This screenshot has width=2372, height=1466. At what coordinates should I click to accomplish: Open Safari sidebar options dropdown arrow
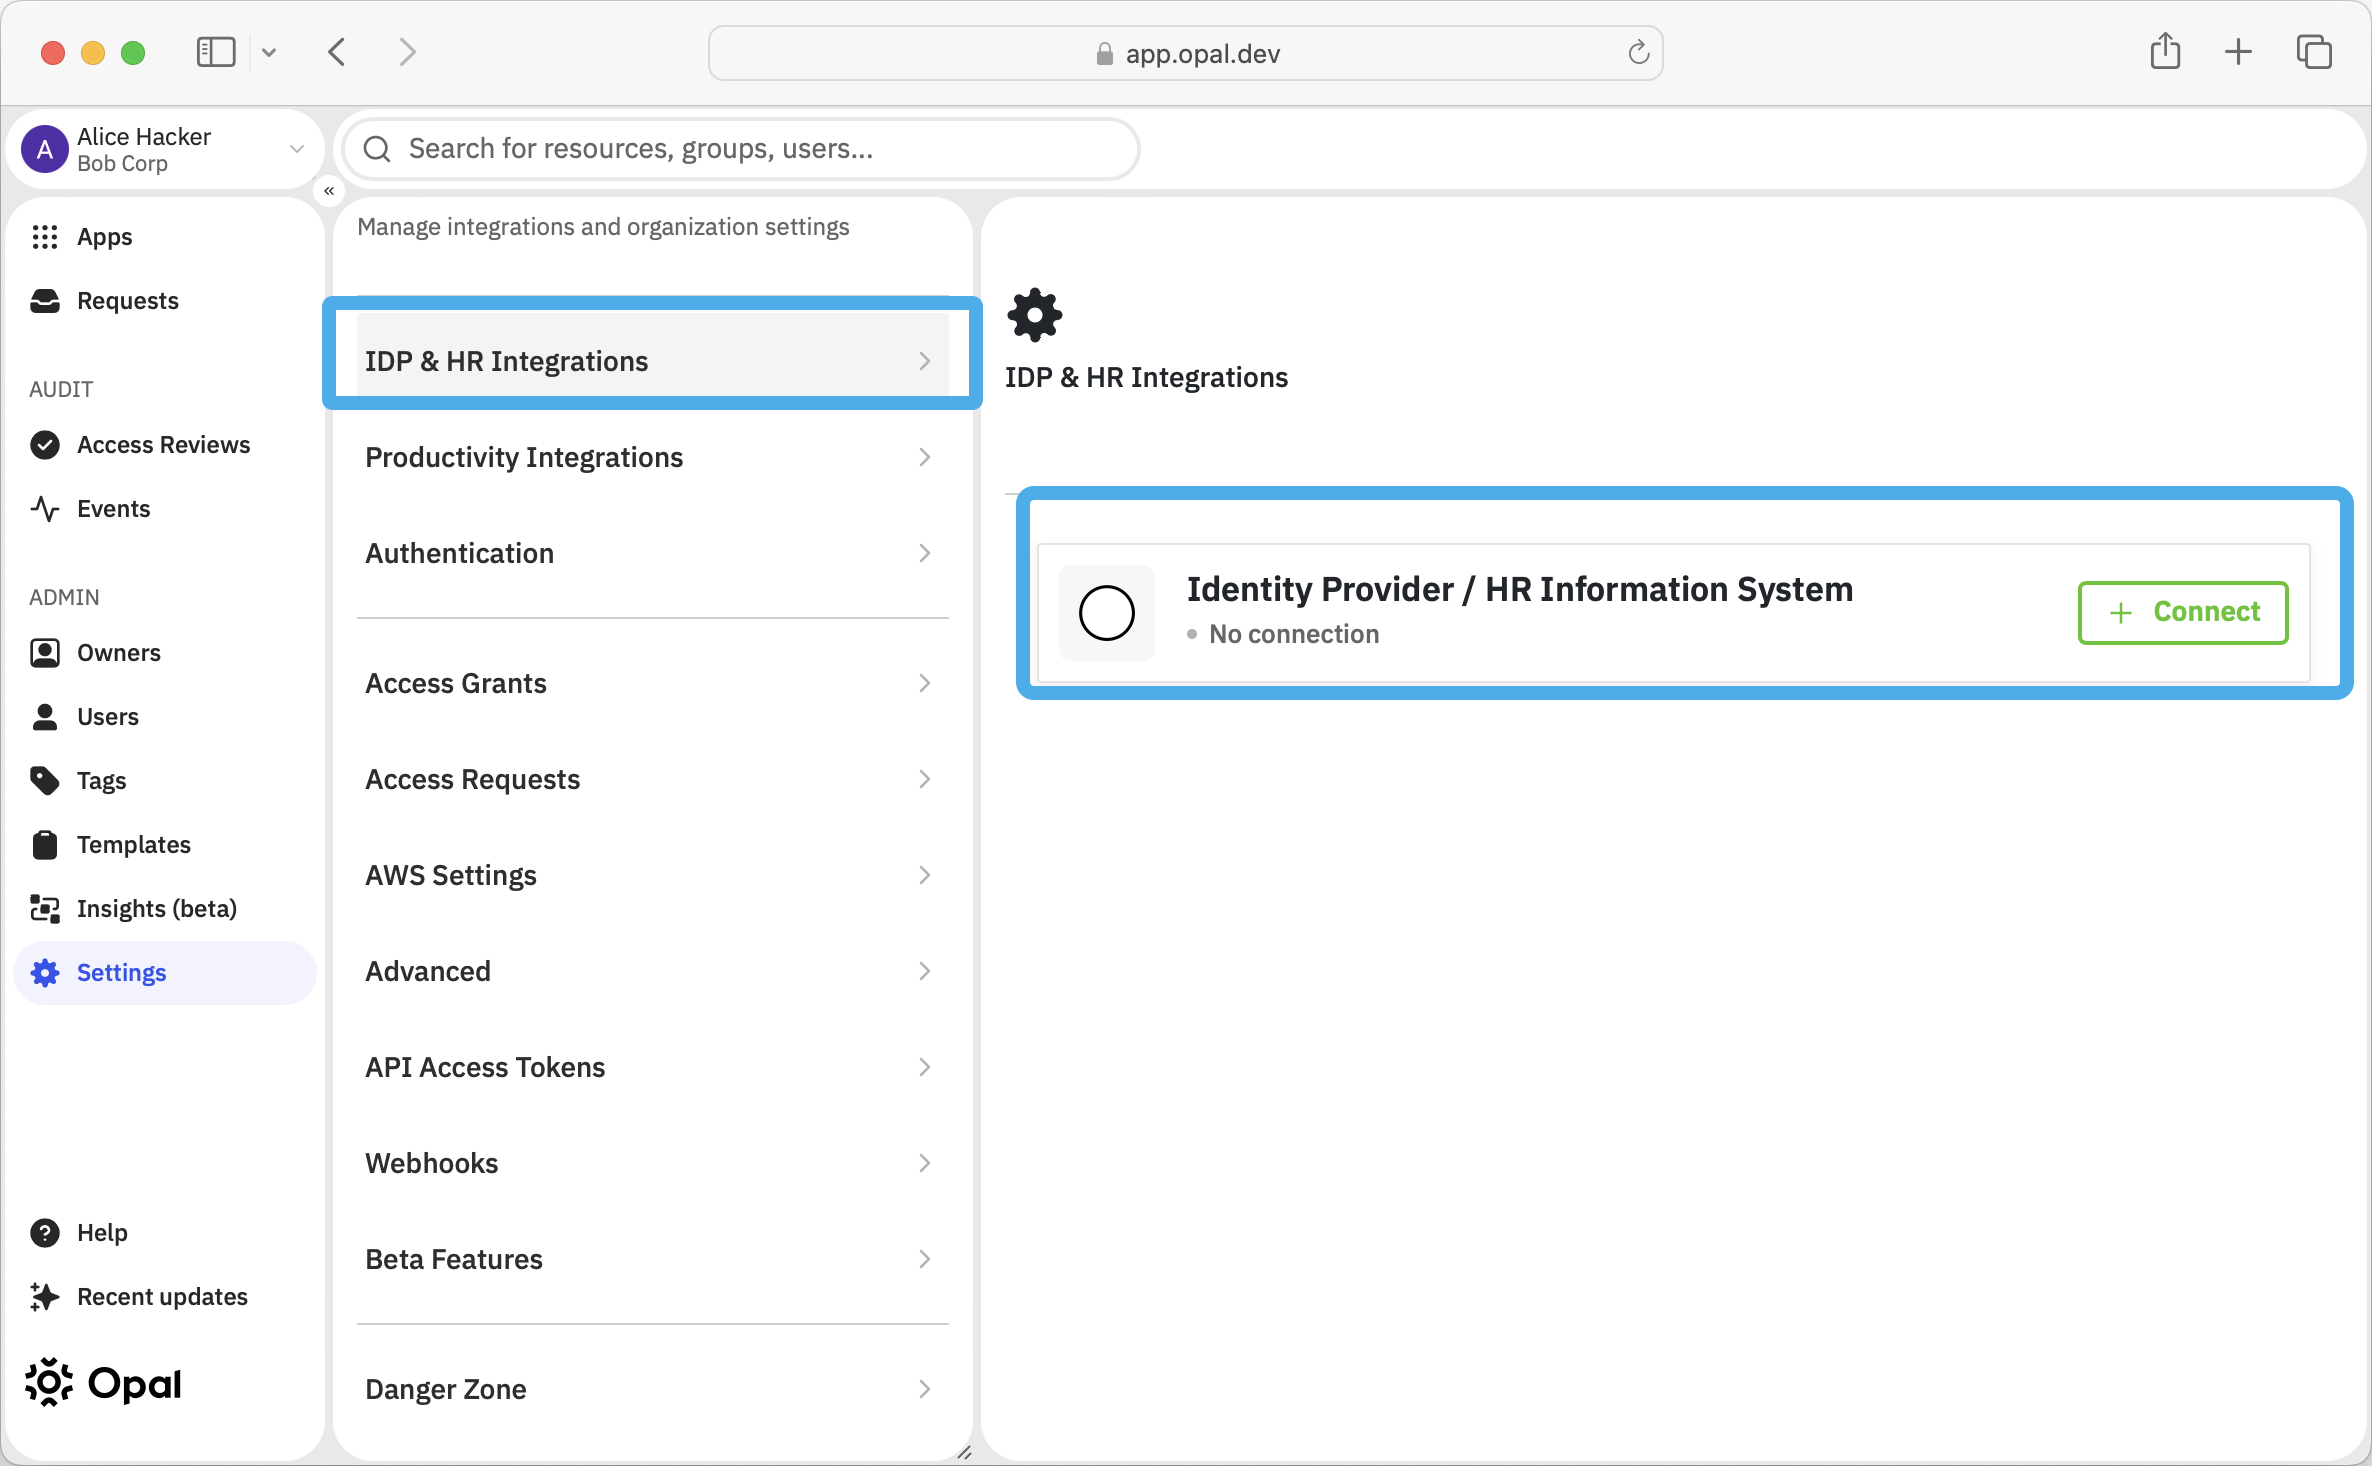[269, 52]
